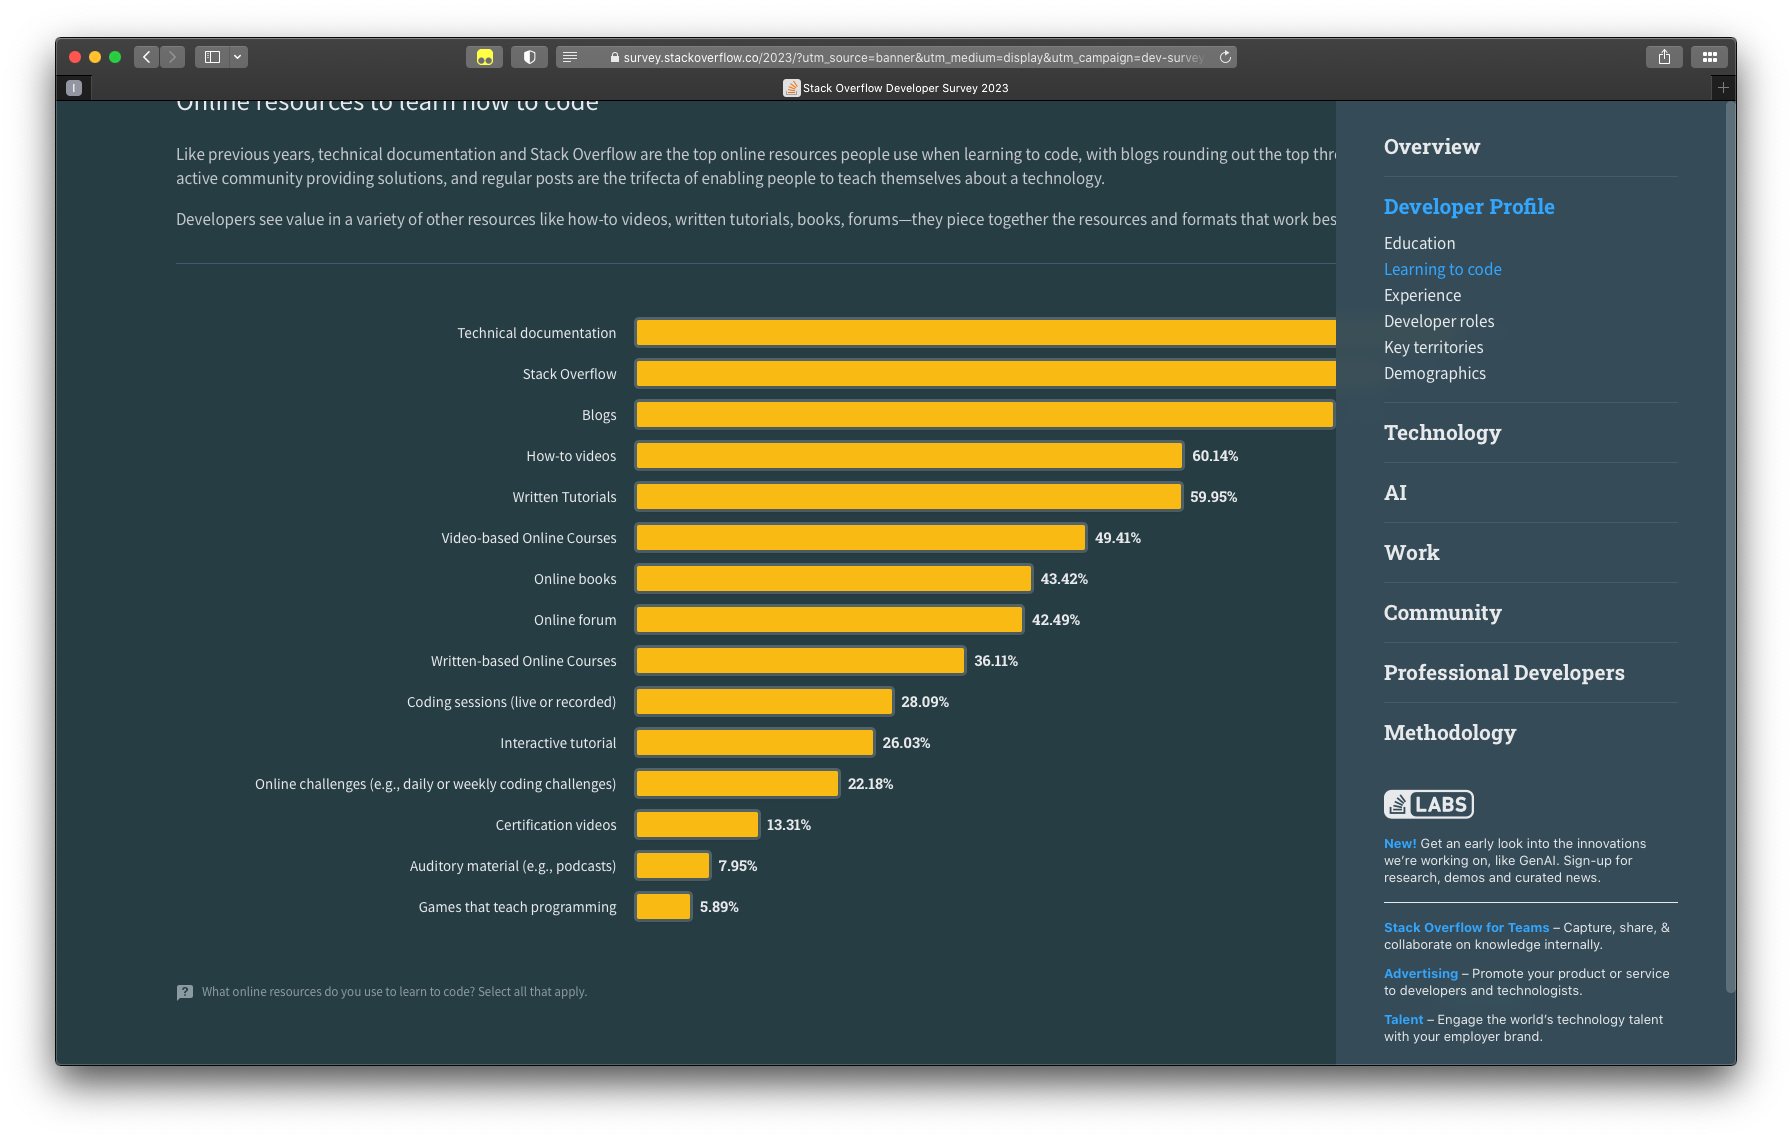Viewport: 1792px width, 1139px height.
Task: Click the survey question text below chart
Action: coord(394,992)
